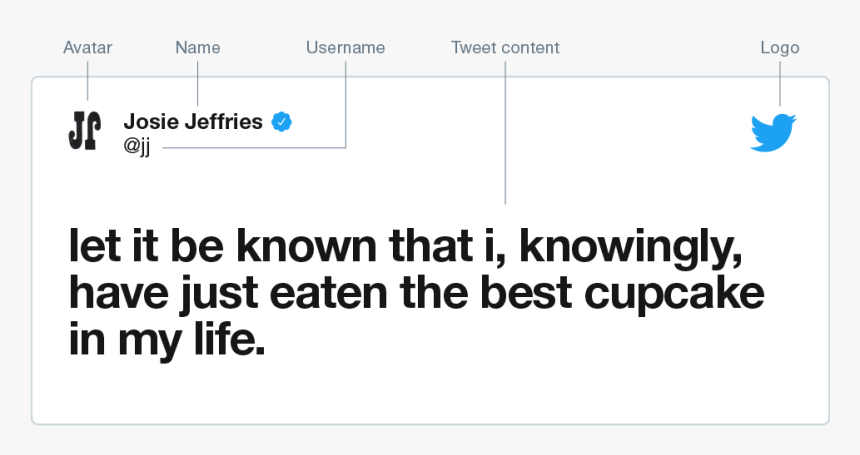Click the JJ avatar image
The height and width of the screenshot is (455, 860).
[x=84, y=130]
